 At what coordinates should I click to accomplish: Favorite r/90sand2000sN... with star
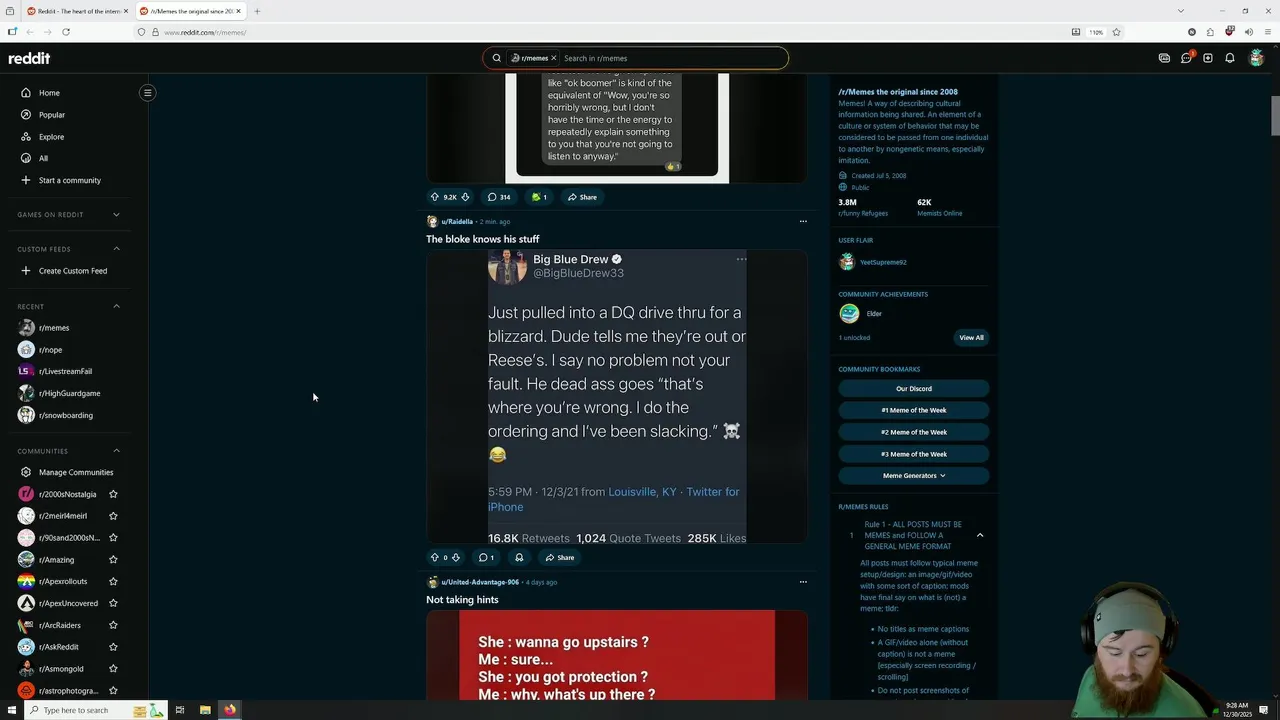tap(113, 538)
